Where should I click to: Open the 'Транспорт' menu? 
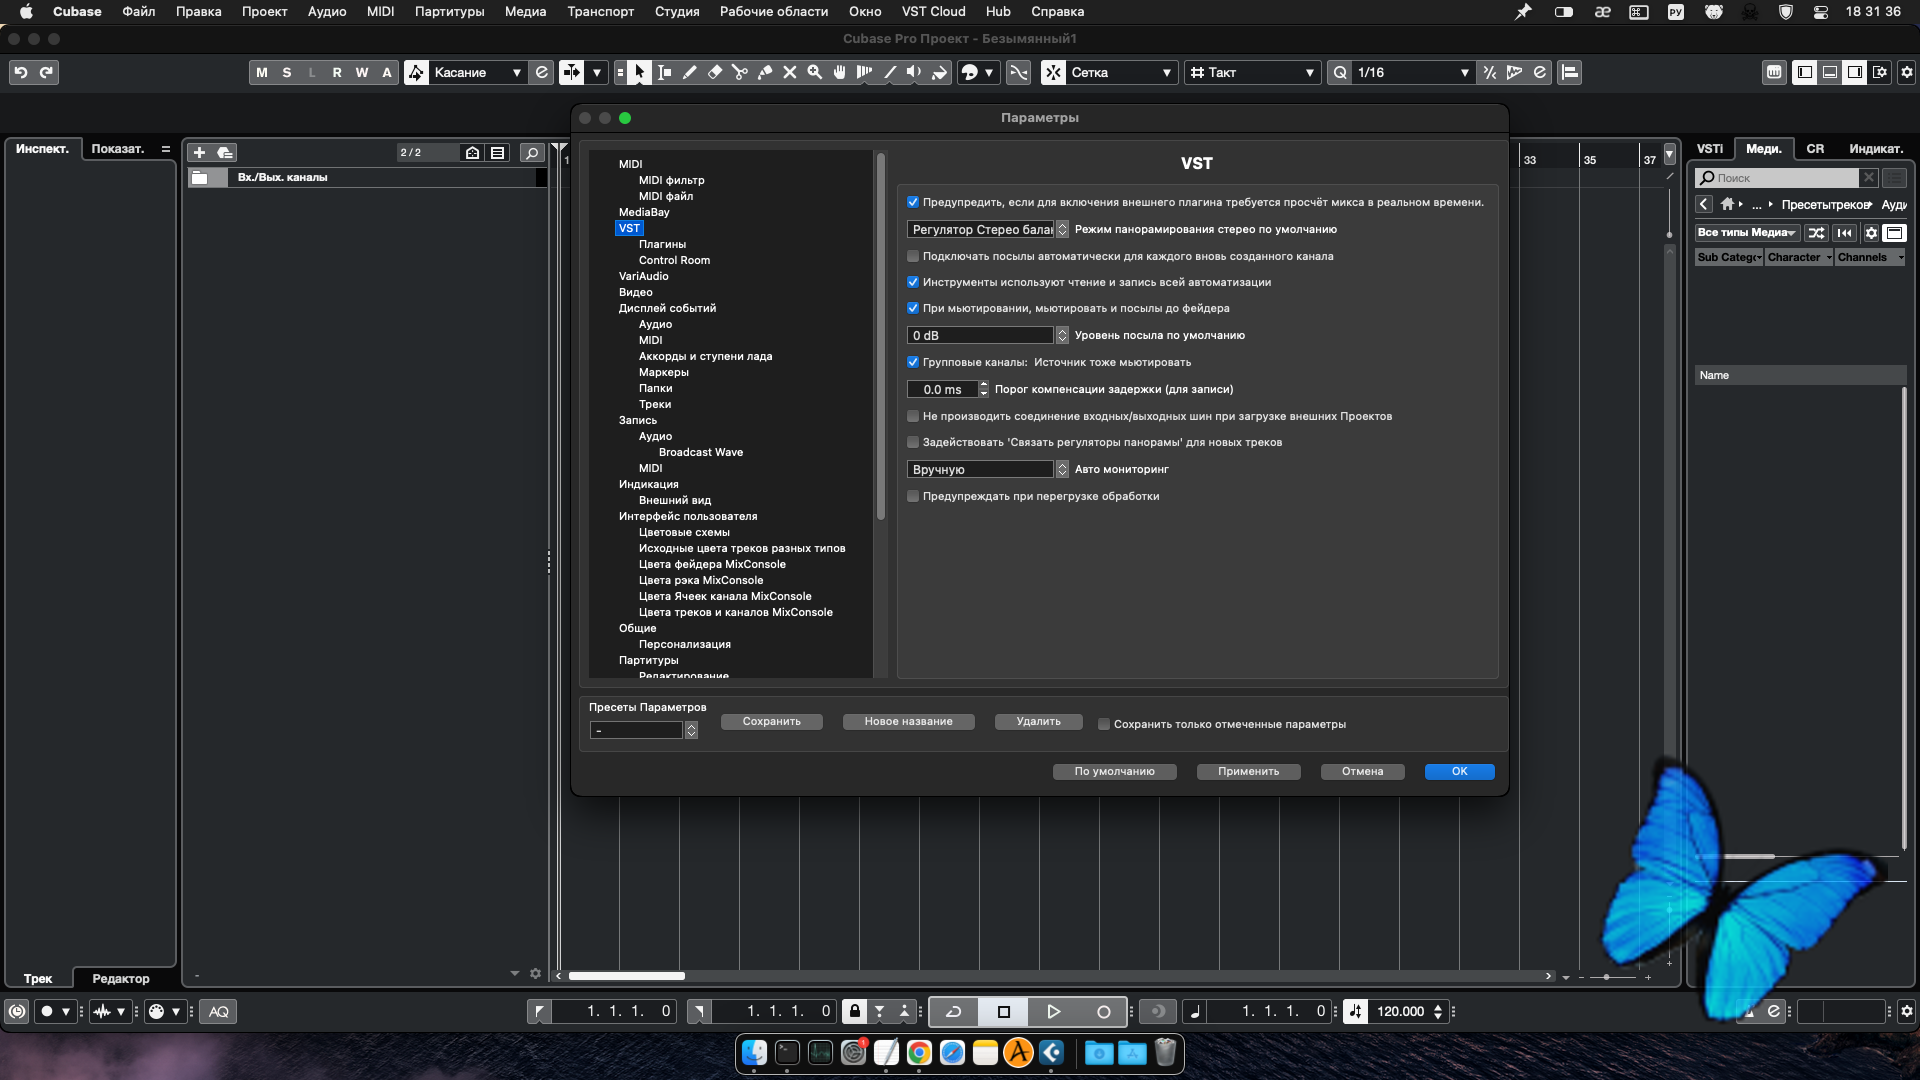(600, 11)
